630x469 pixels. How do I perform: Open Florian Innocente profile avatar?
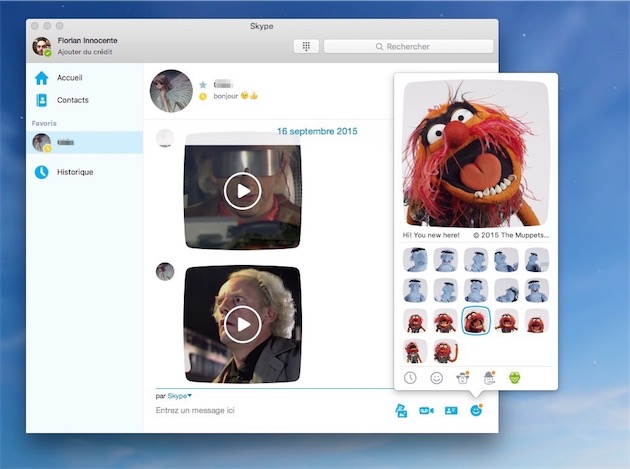(x=42, y=46)
